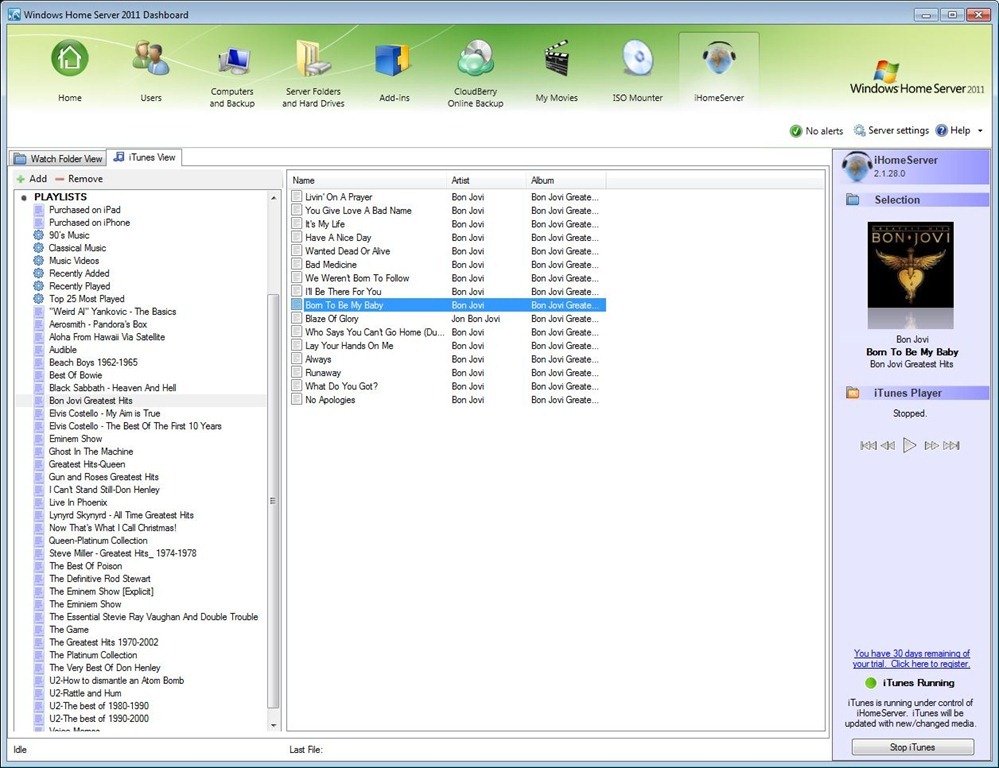This screenshot has width=999, height=768.
Task: Collapse the PLAYLISTS tree node
Action: pyautogui.click(x=24, y=198)
